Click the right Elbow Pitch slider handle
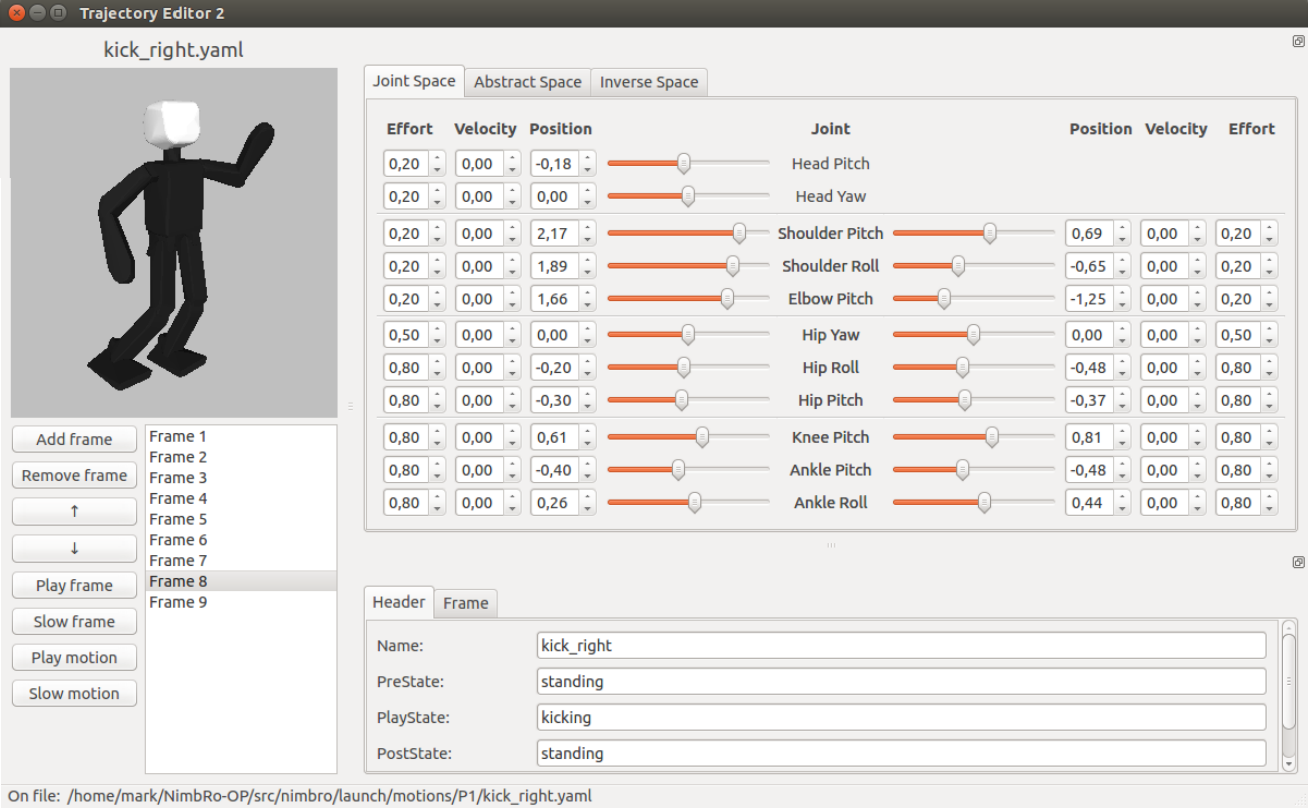1308x810 pixels. pos(944,298)
